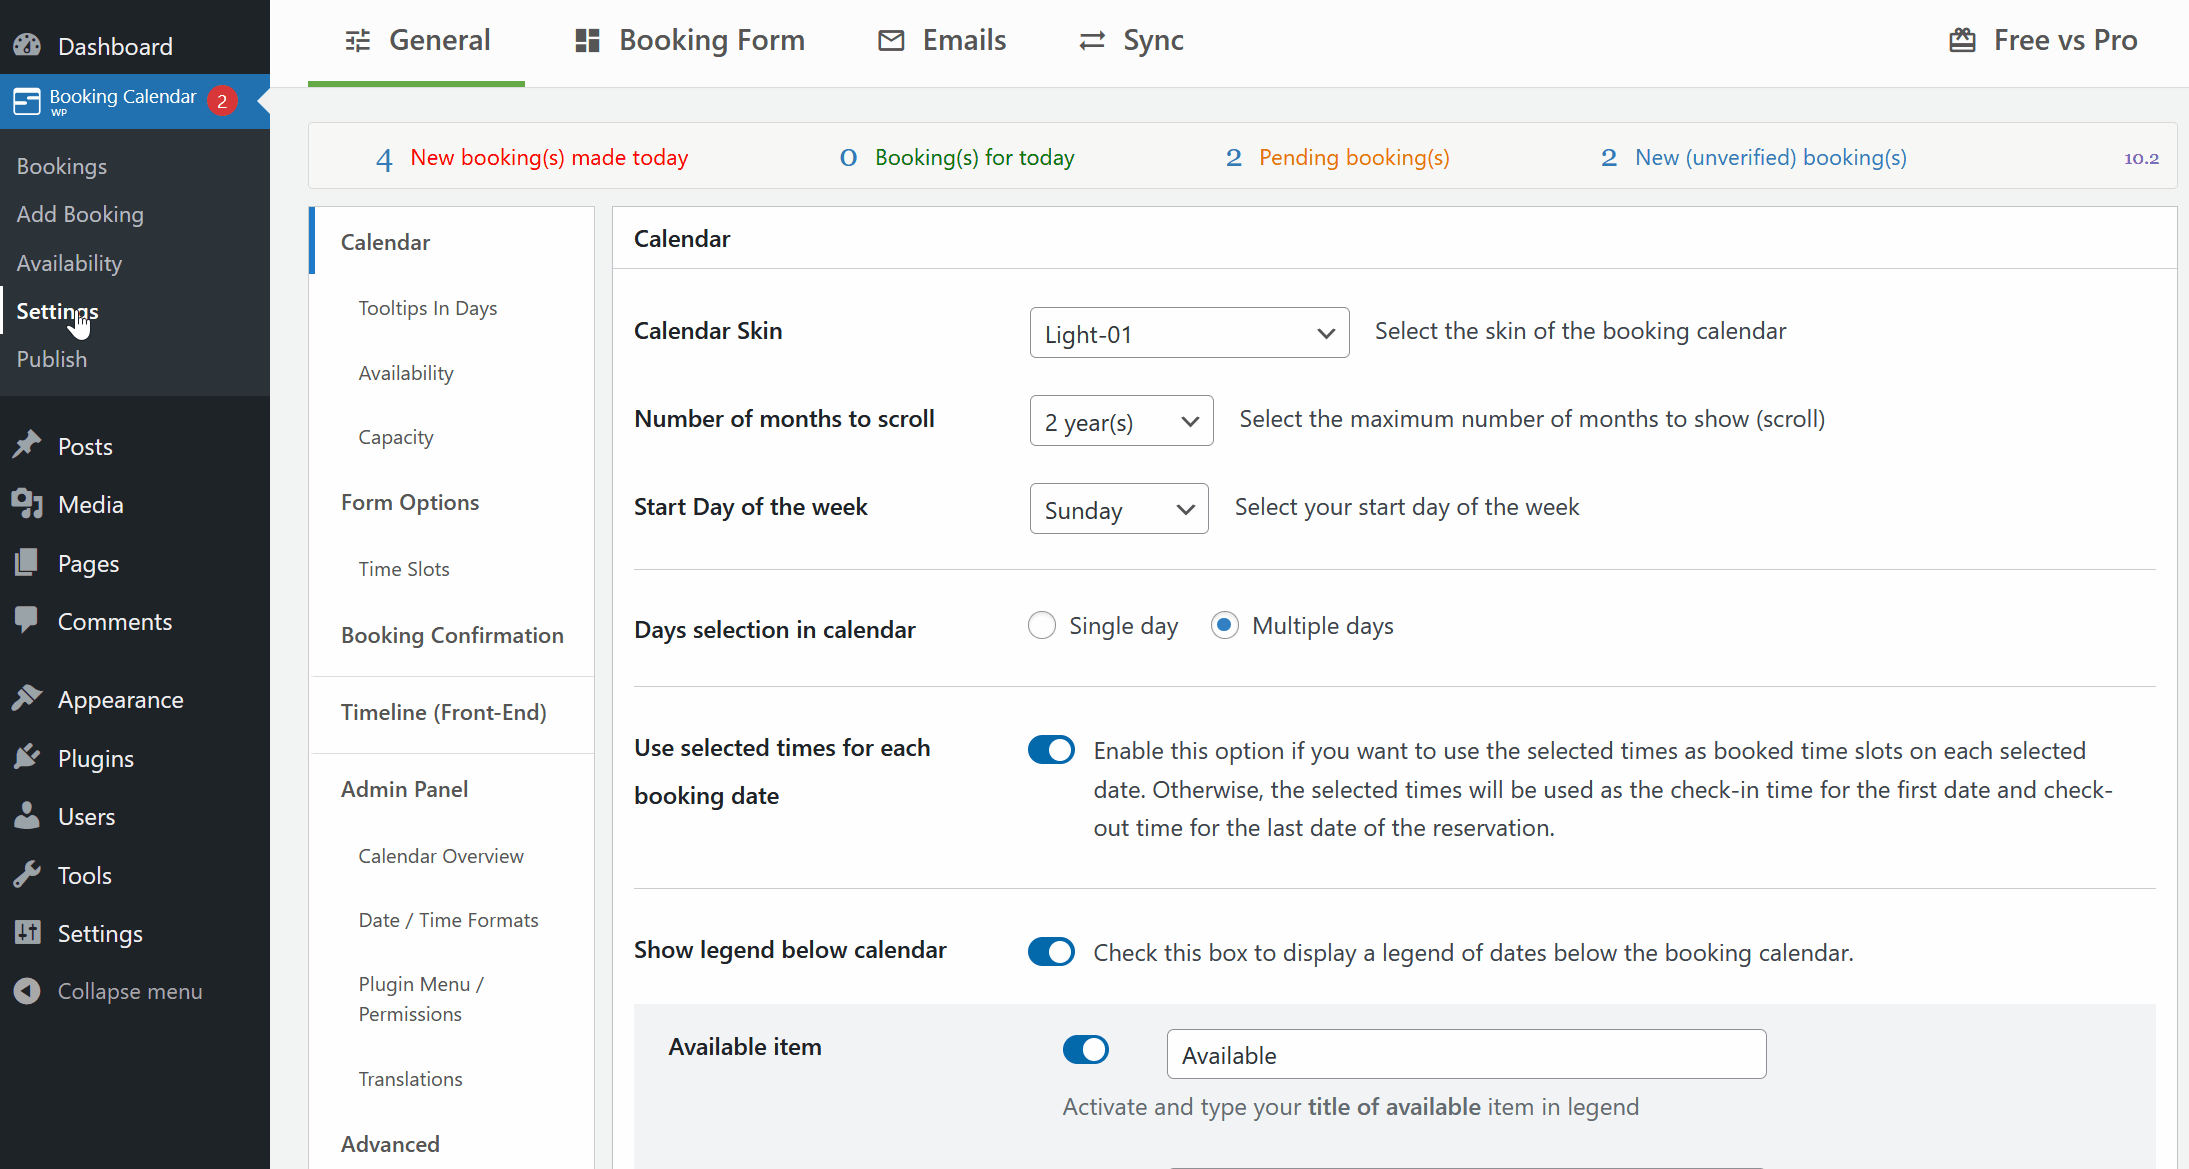The height and width of the screenshot is (1169, 2189).
Task: Open the Number of months to scroll dropdown
Action: [x=1121, y=421]
